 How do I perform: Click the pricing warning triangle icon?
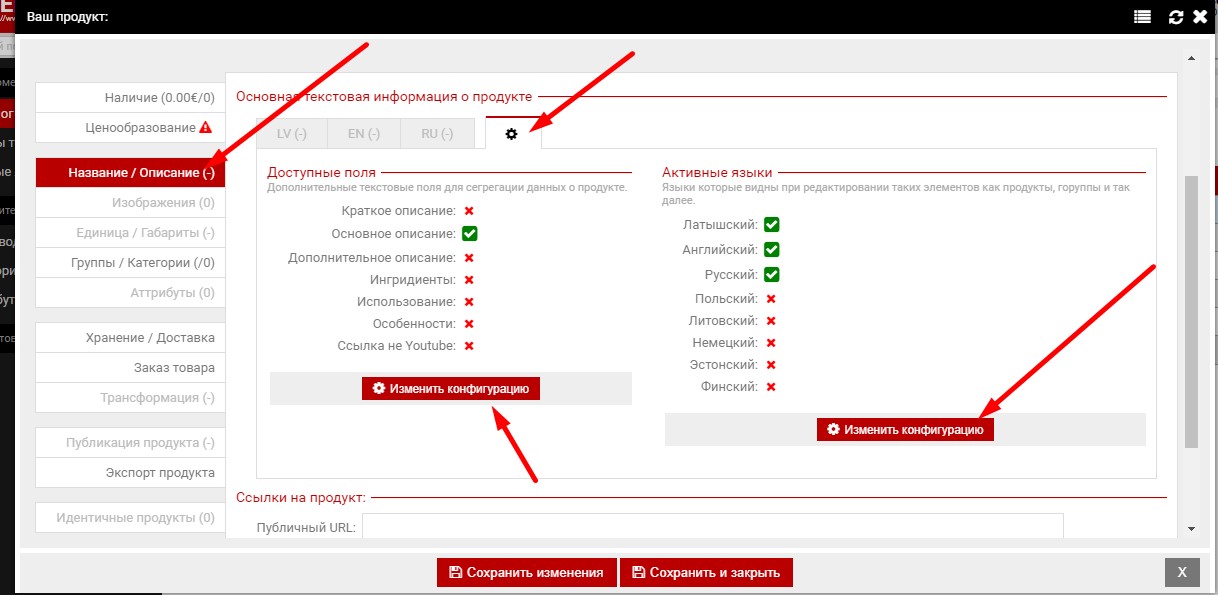point(205,127)
